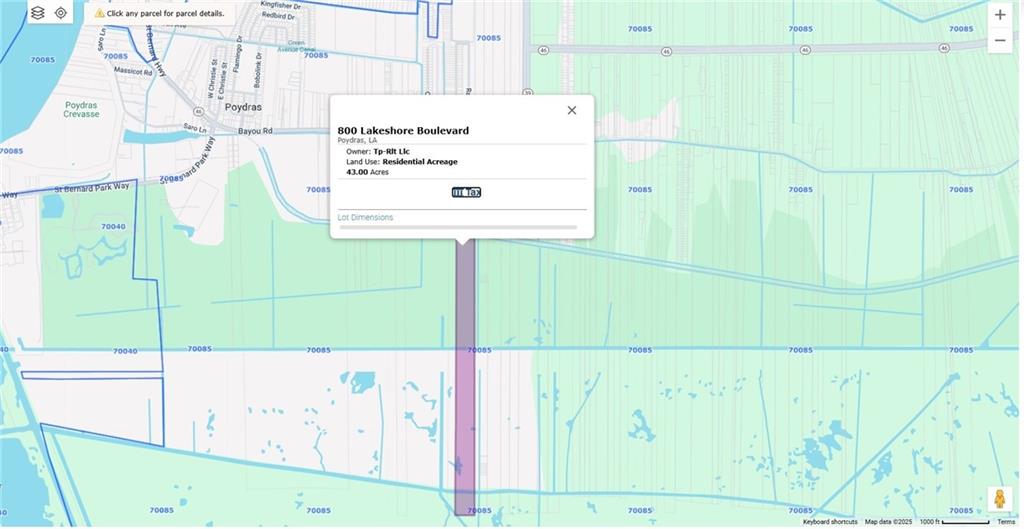1024x529 pixels.
Task: Click the Tax button in parcel popup
Action: coord(466,192)
